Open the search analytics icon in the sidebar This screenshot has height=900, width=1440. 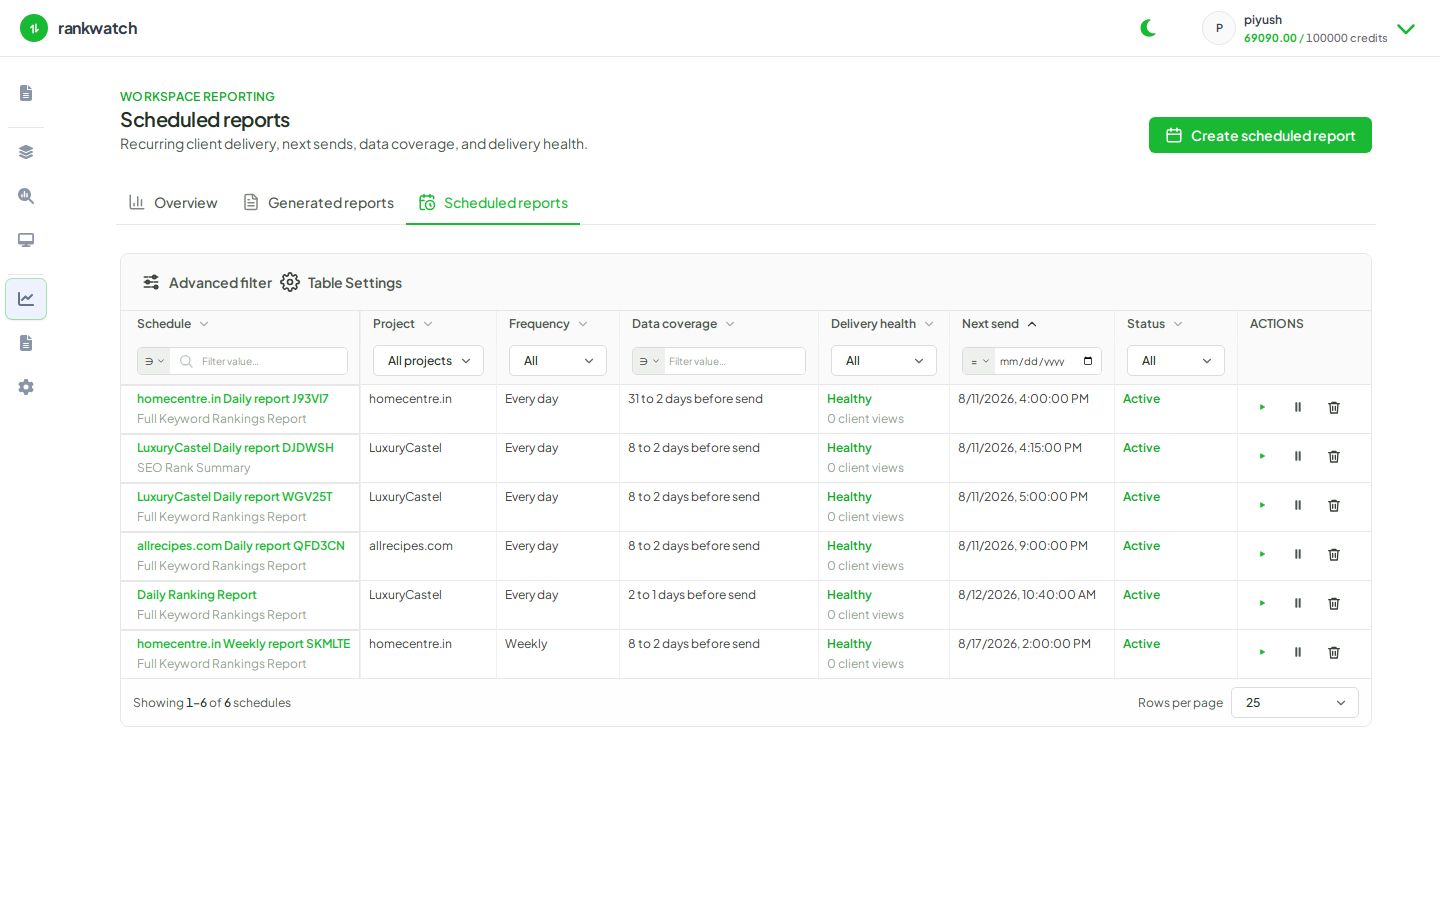tap(26, 196)
